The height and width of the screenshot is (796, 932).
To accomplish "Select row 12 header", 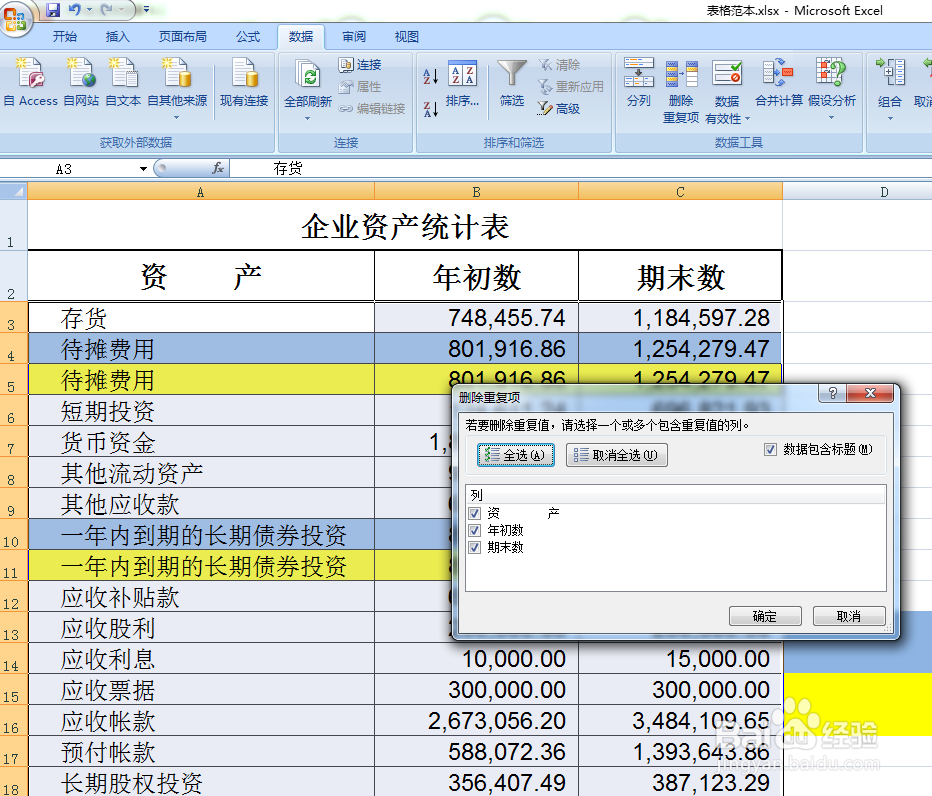I will coord(13,597).
